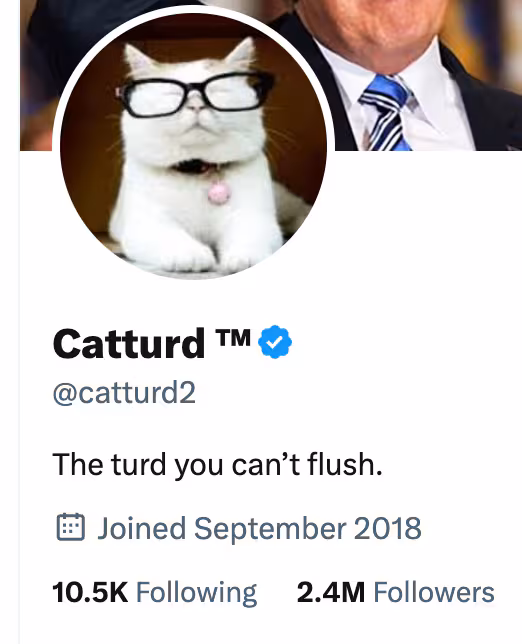Click the blue striped tie in banner
The image size is (522, 644).
point(386,113)
